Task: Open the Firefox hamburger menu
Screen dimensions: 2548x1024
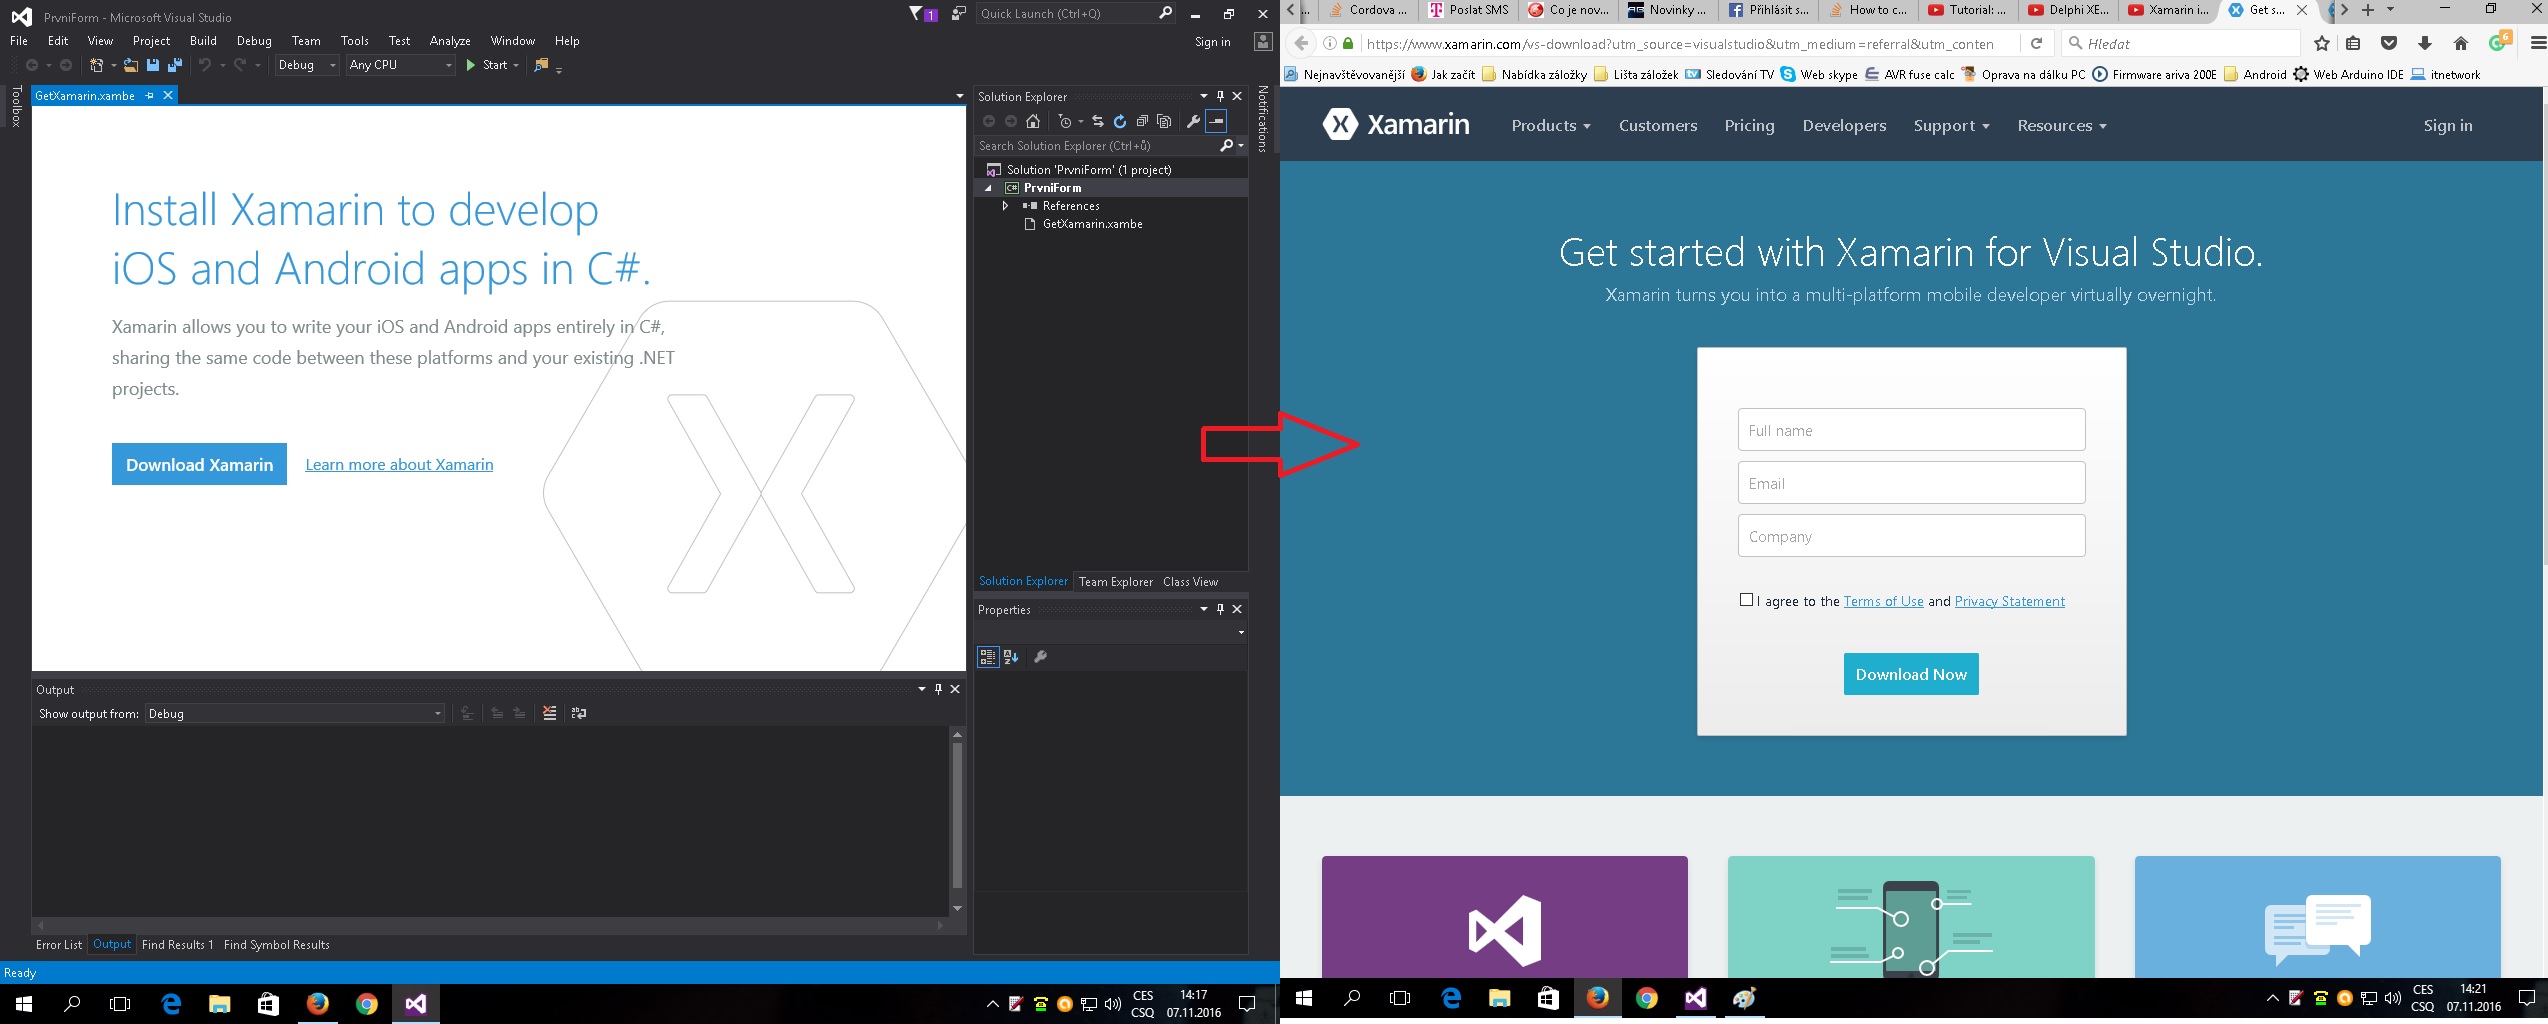Action: [2537, 43]
